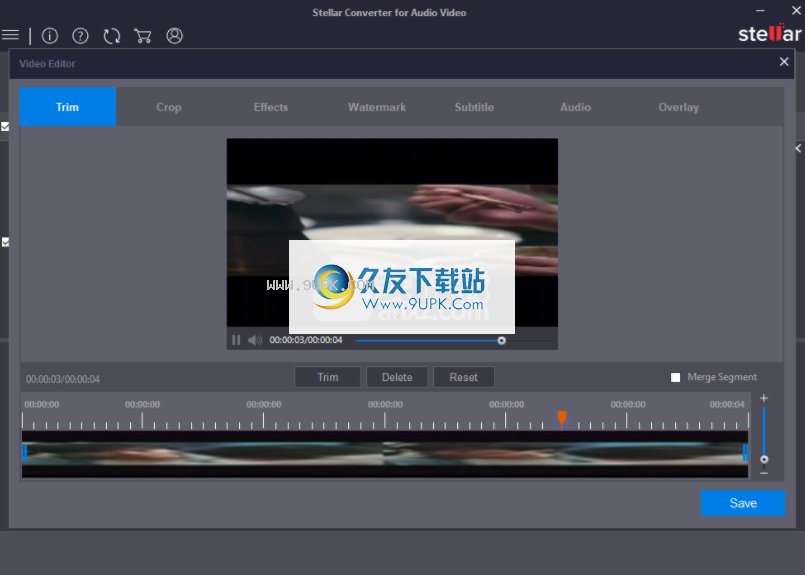Minimize the Stellar Converter window
Image resolution: width=805 pixels, height=575 pixels.
tap(760, 10)
